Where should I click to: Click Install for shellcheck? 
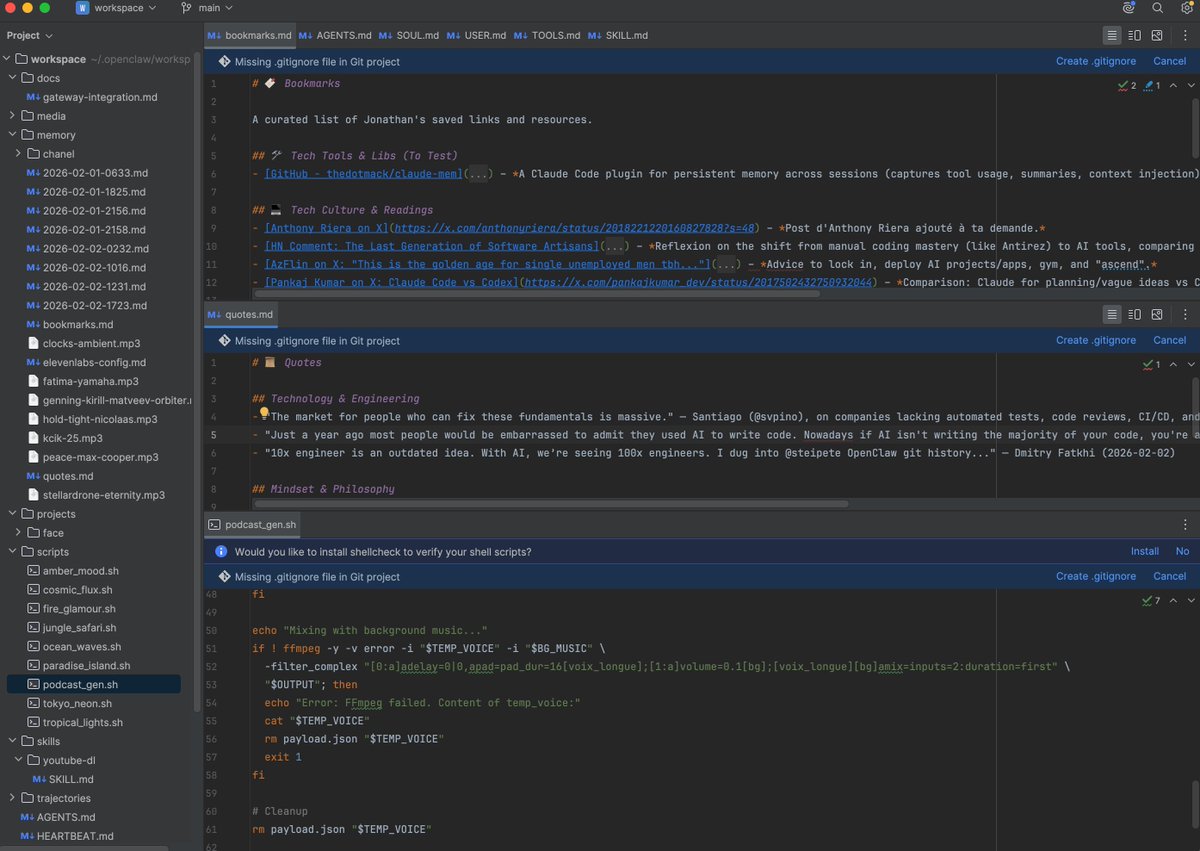tap(1145, 551)
